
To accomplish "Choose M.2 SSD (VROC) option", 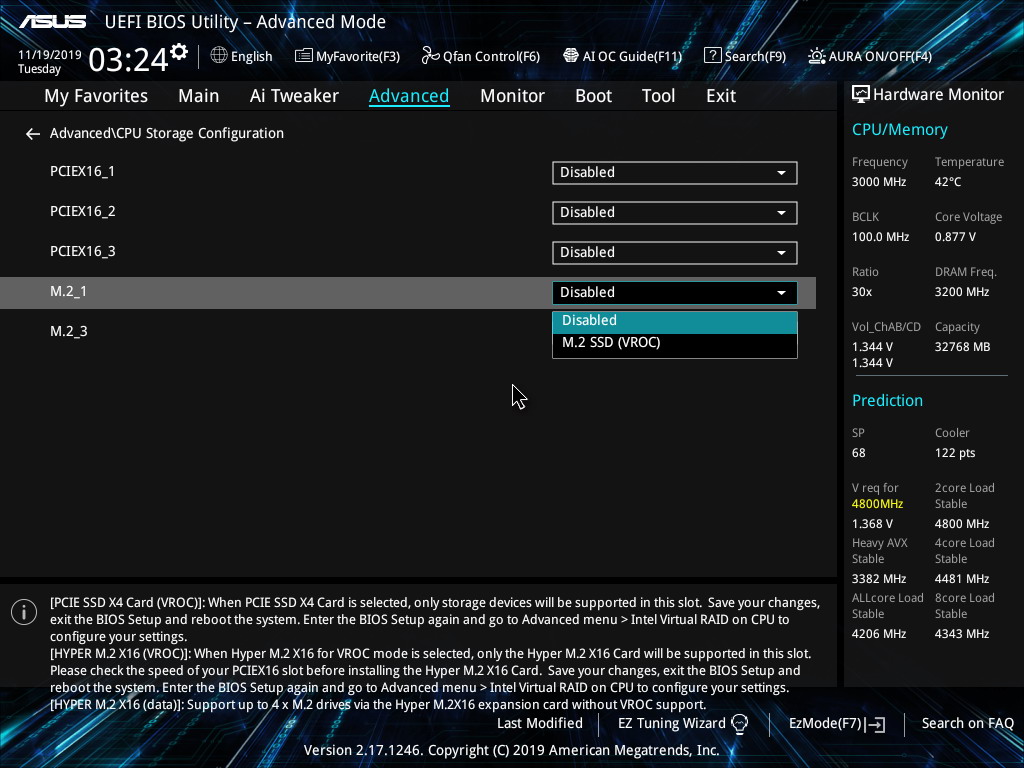I will click(x=675, y=343).
